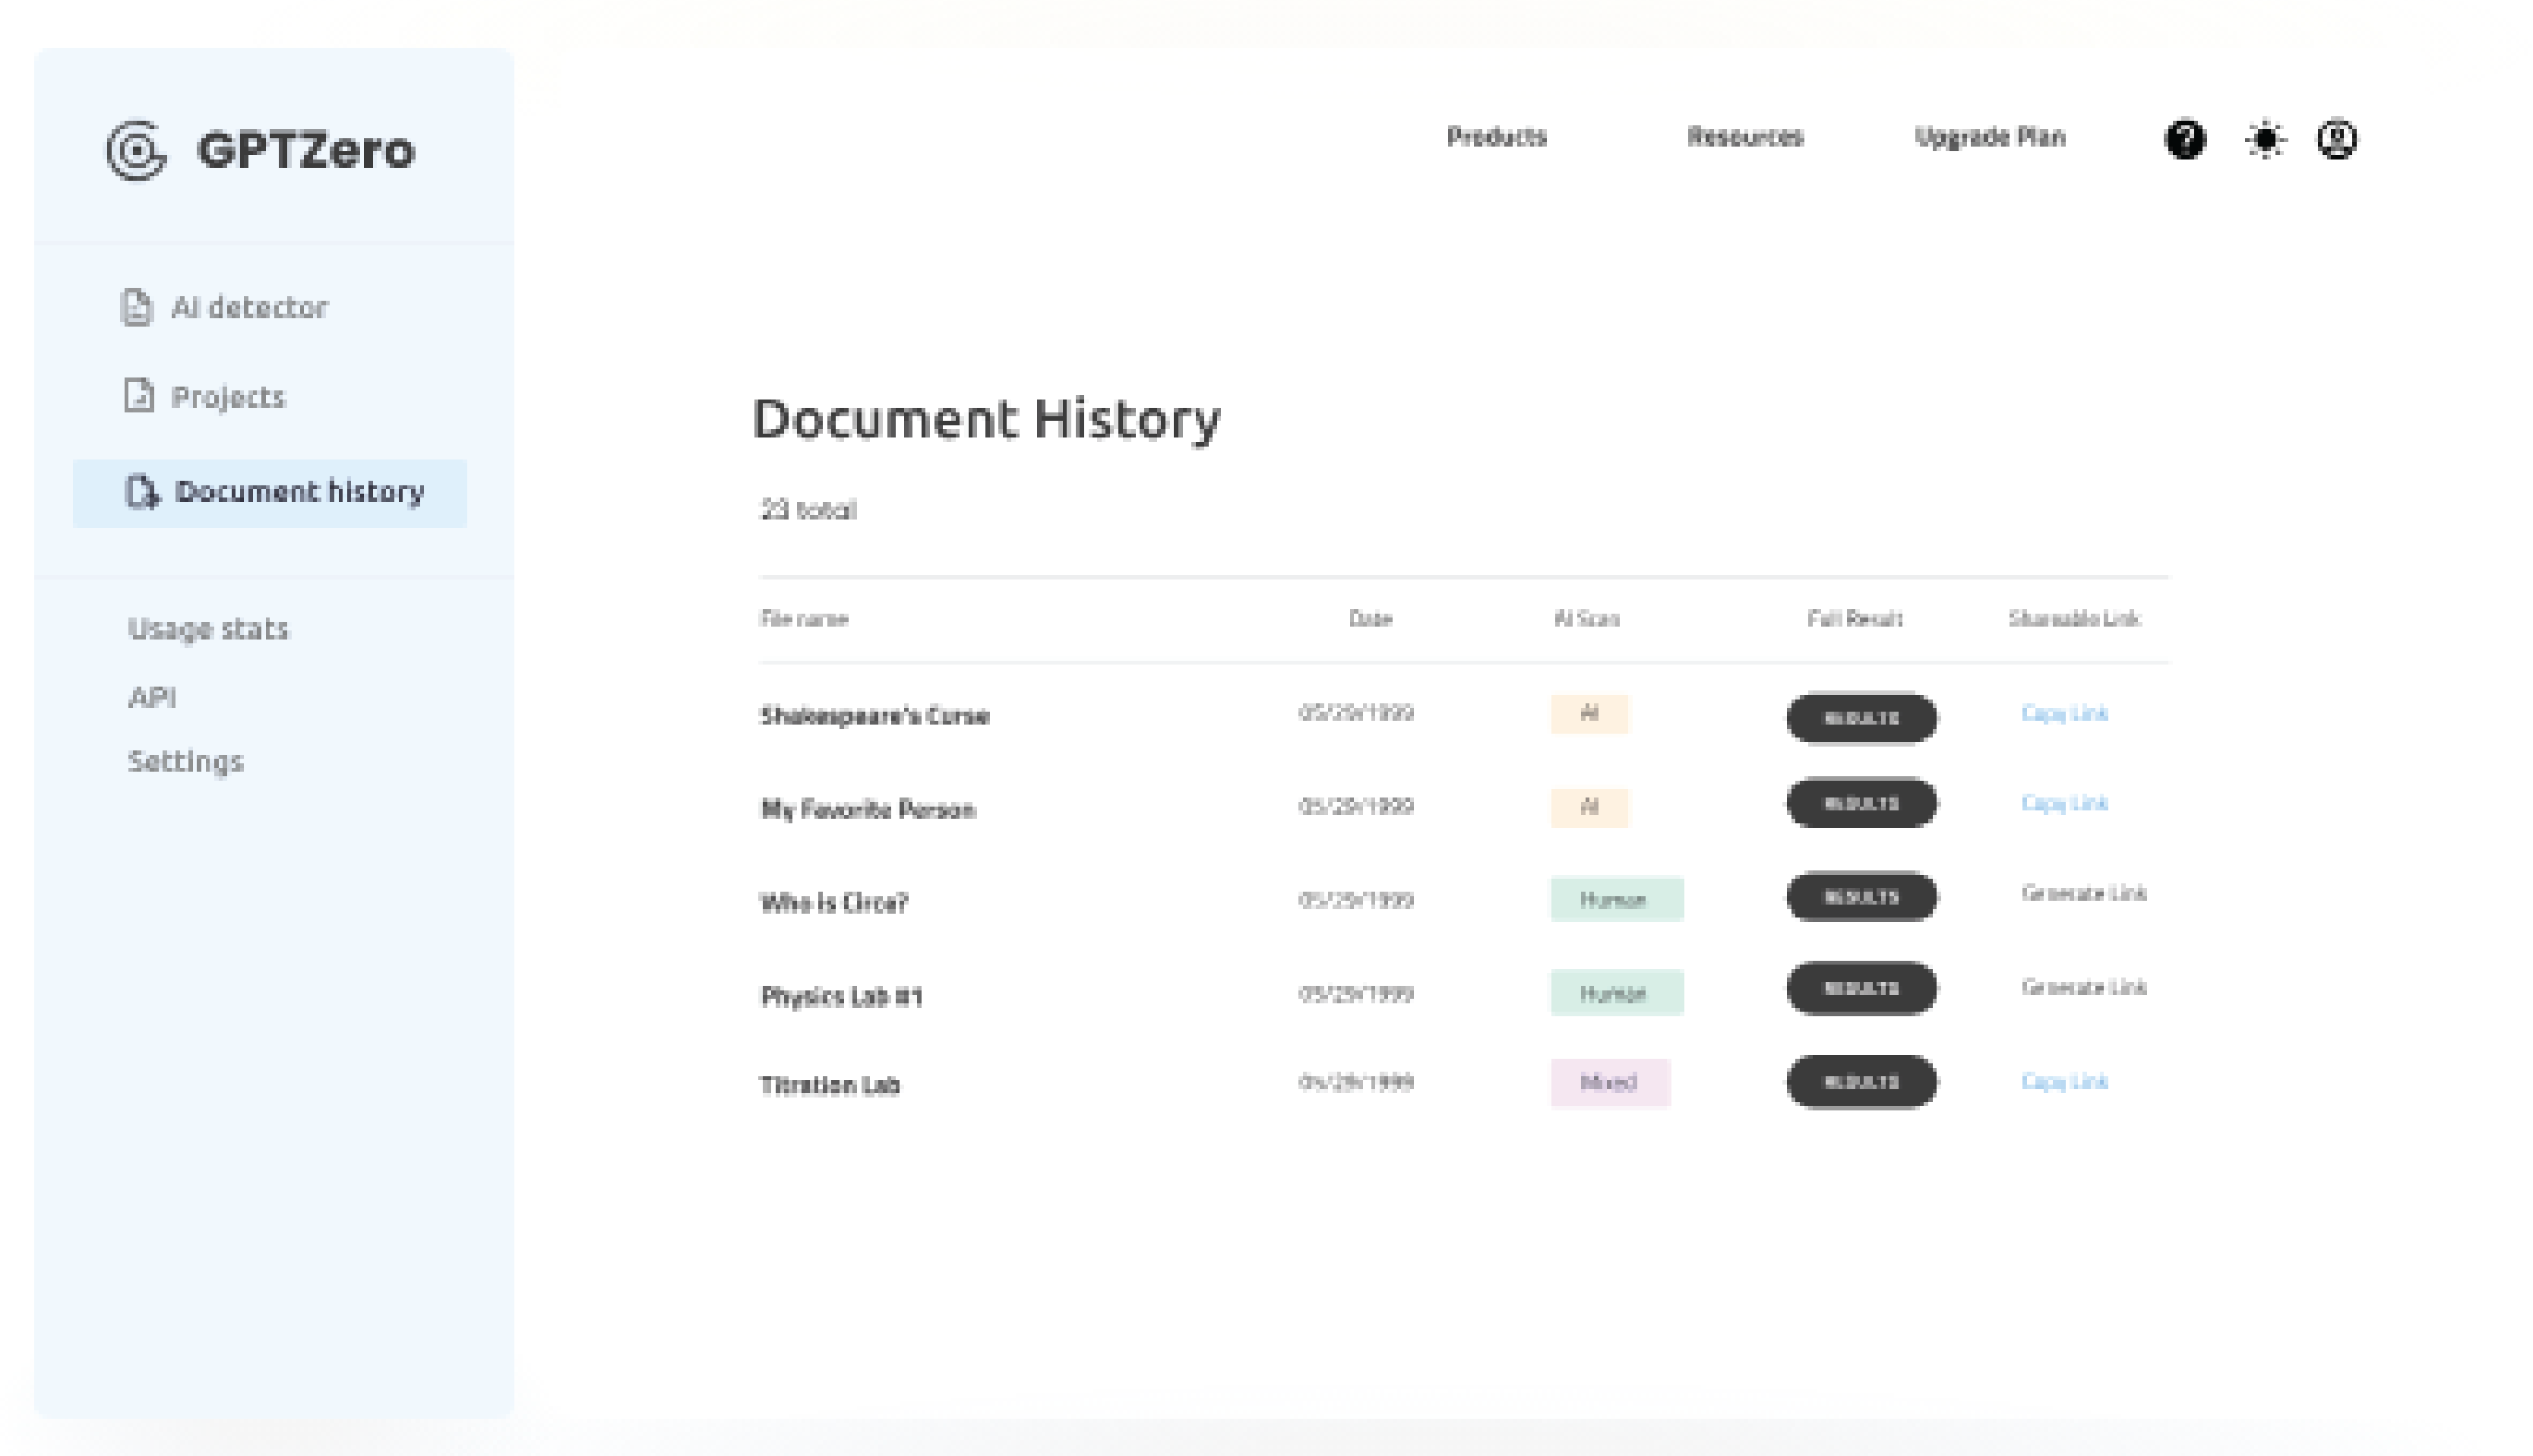Go to Usage stats
2533x1456 pixels.
click(208, 629)
